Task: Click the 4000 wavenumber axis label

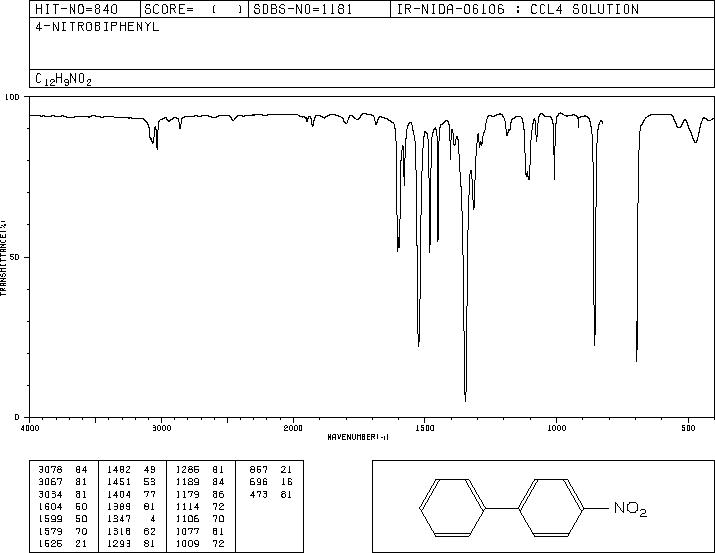Action: [30, 428]
